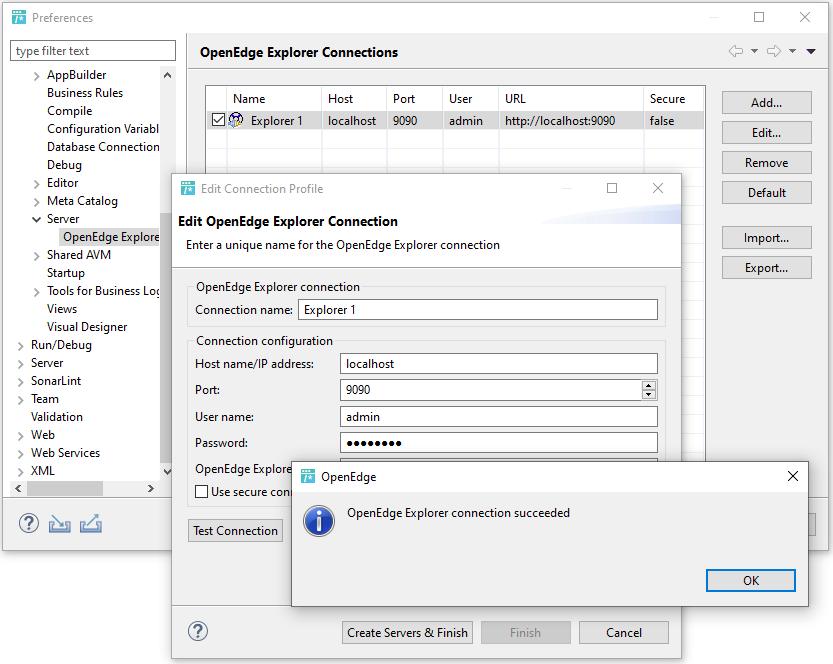Viewport: 833px width, 664px height.
Task: Select the Visual Designer preferences page
Action: tap(87, 327)
